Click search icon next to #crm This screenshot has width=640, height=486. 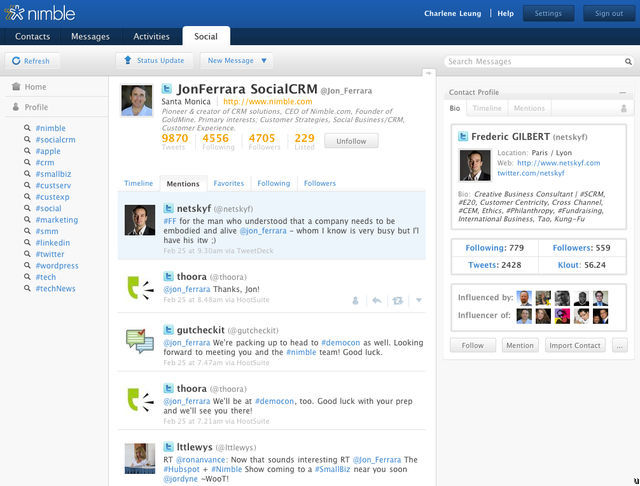pos(27,162)
